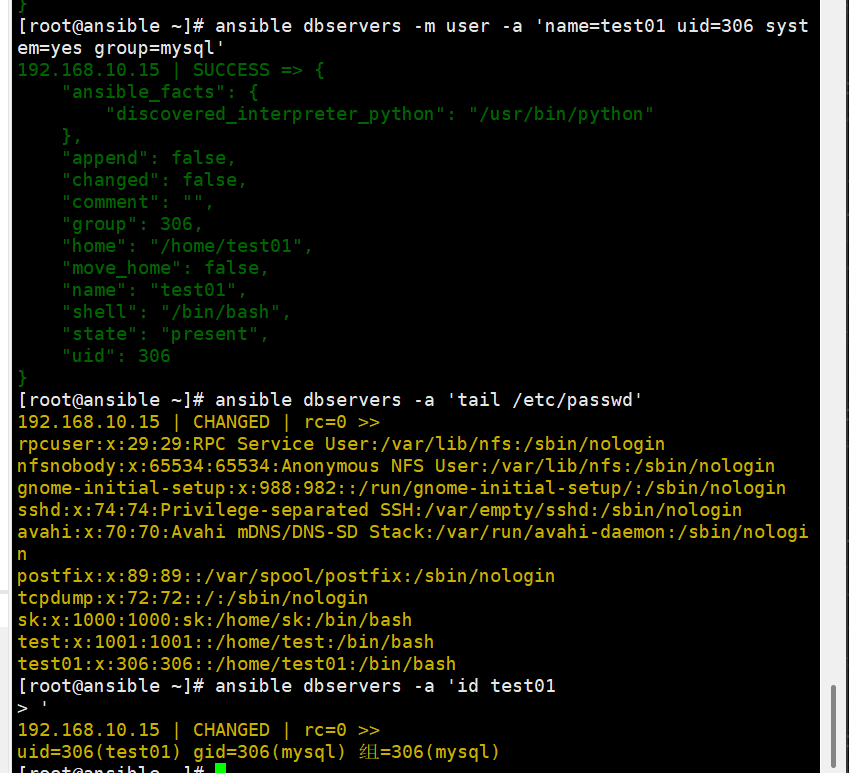Click the "state": "present" line
The width and height of the screenshot is (849, 773).
[165, 335]
